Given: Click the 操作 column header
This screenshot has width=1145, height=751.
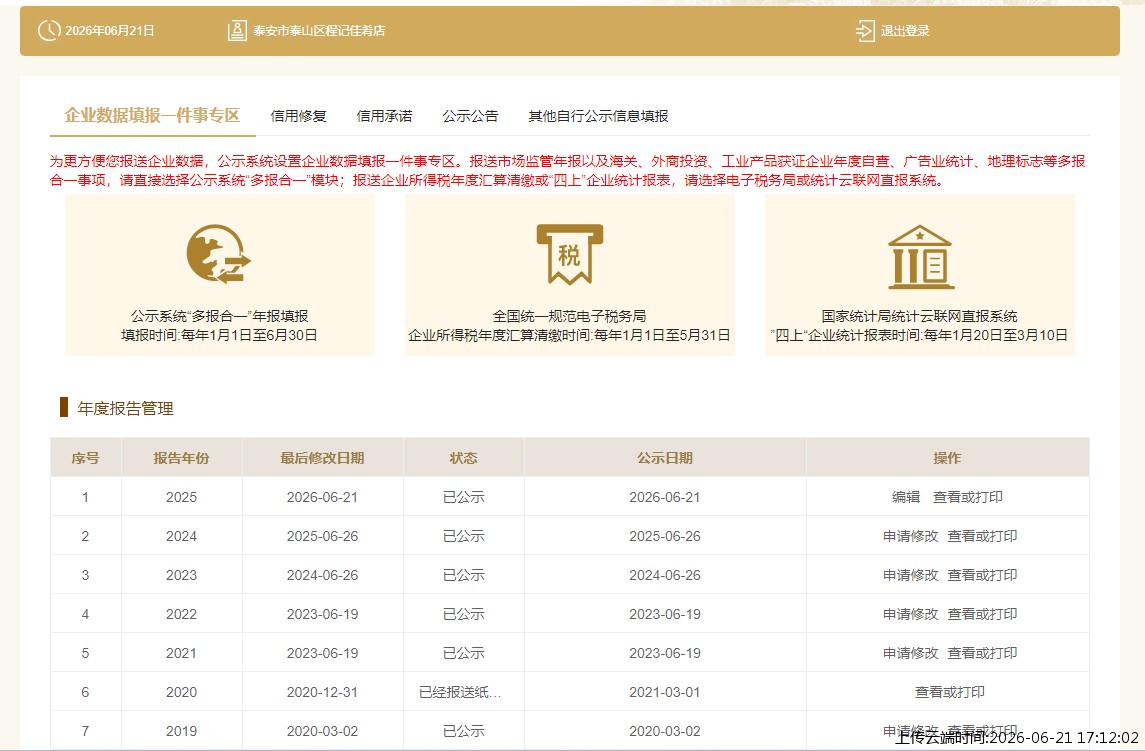Looking at the screenshot, I should [x=947, y=458].
